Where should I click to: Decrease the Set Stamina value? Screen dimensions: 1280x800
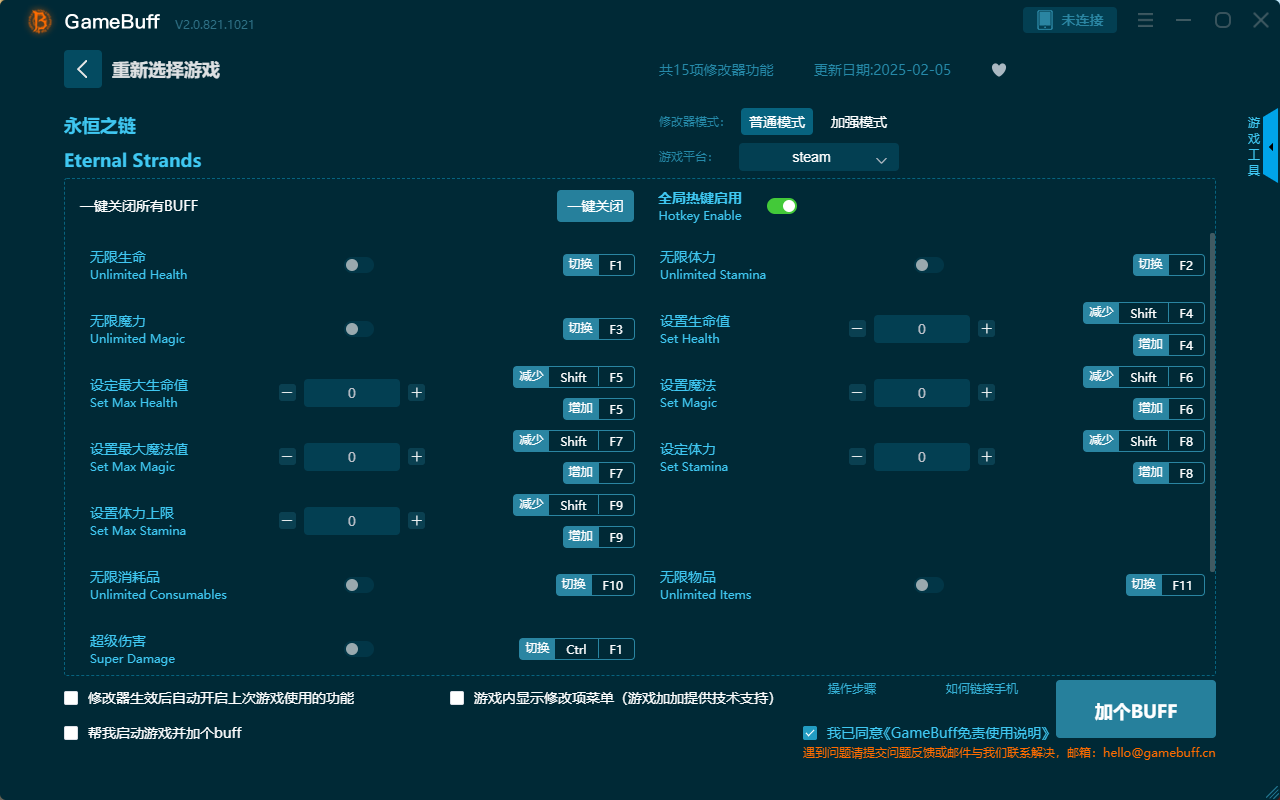(857, 457)
